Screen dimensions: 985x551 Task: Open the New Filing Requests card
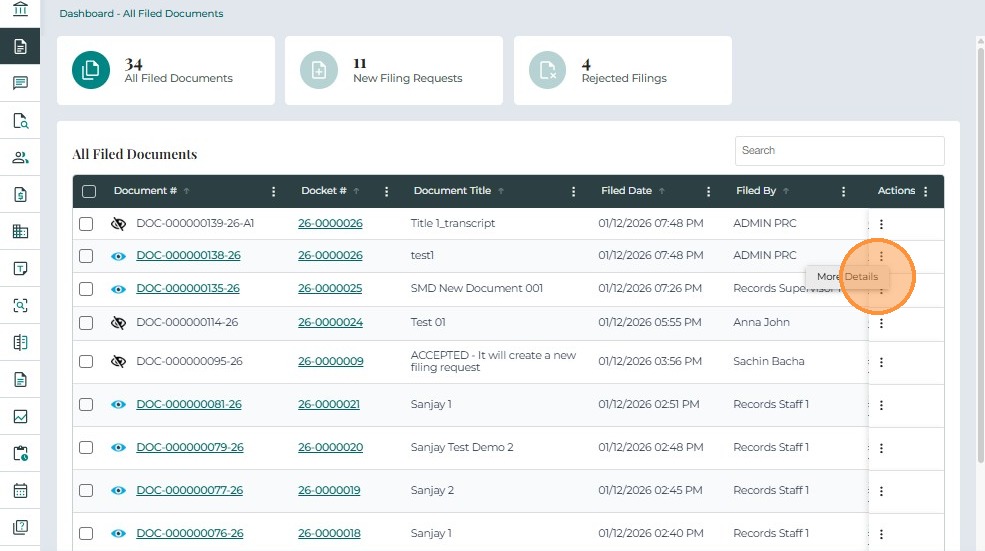394,70
